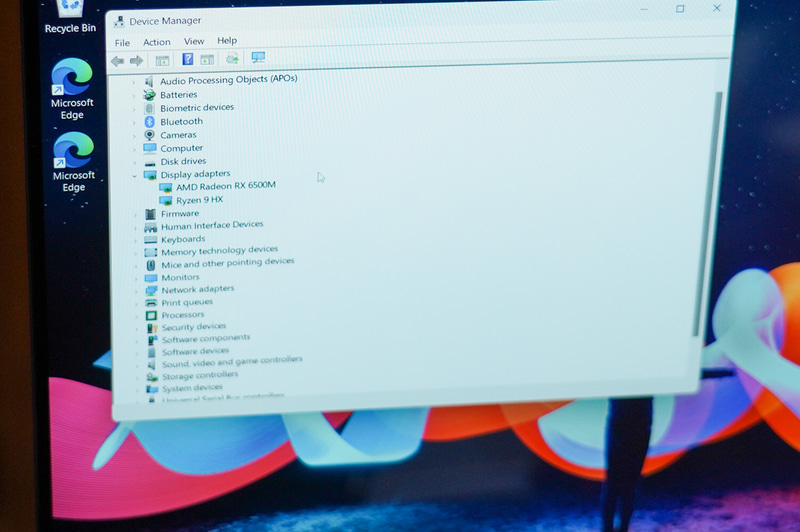The image size is (800, 532).
Task: Minimize the Device Manager window
Action: [x=644, y=9]
